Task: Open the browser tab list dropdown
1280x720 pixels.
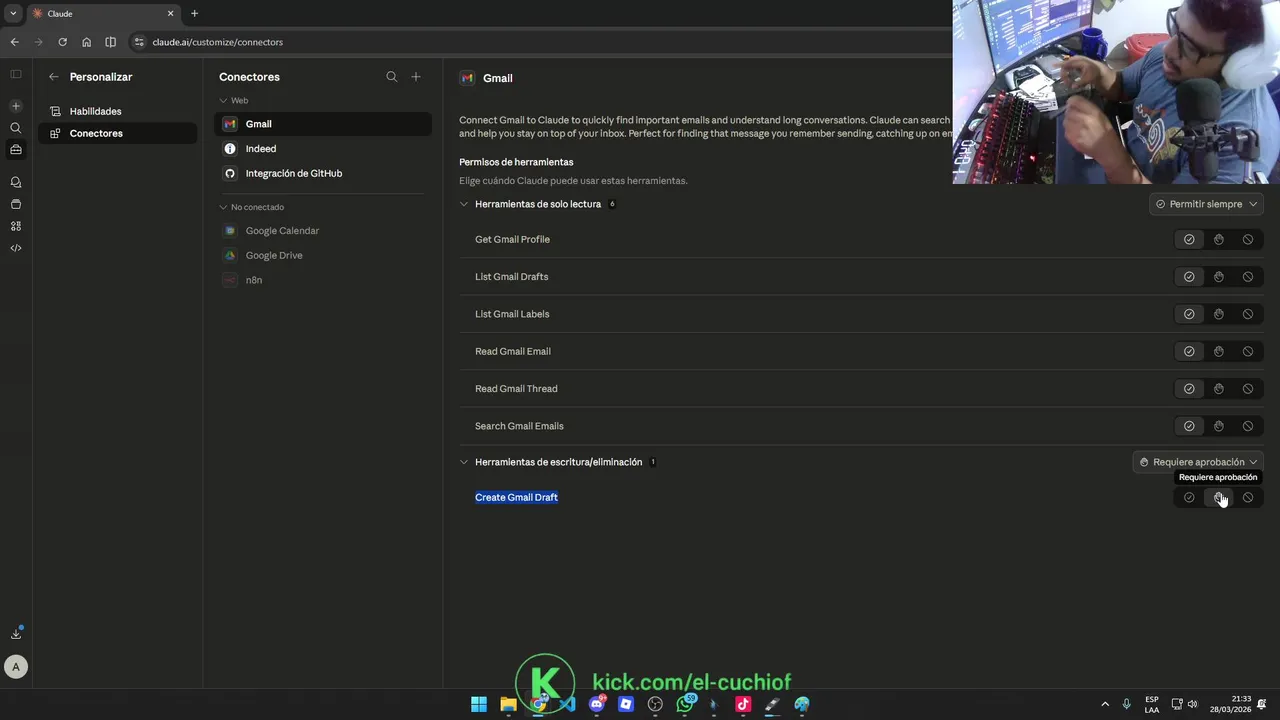Action: [x=13, y=13]
